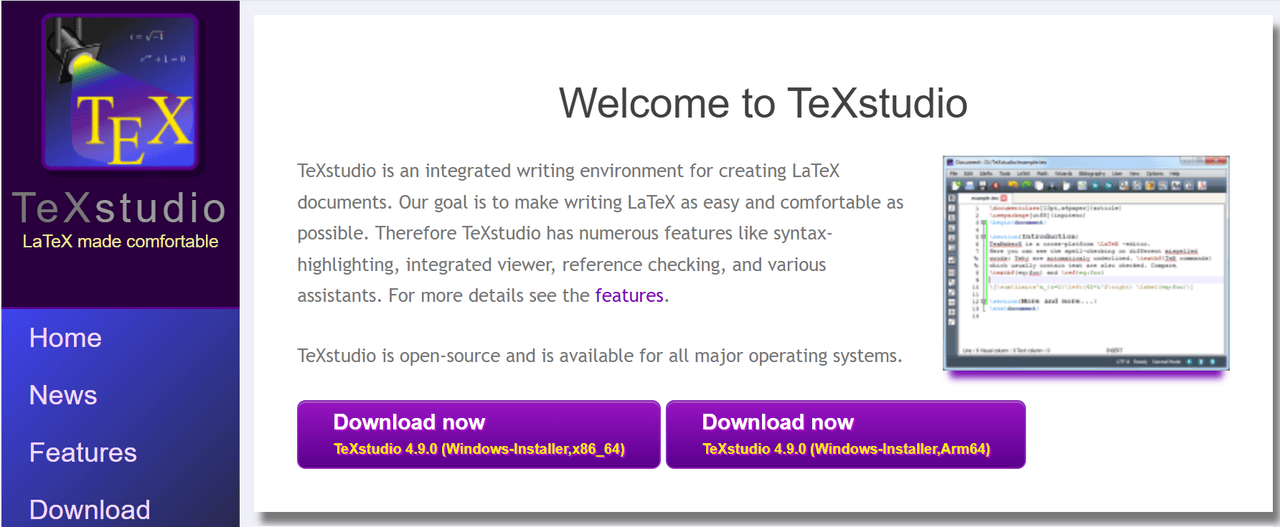Screen dimensions: 1280x527
Task: Click the 'TeXstudio' title text under logo
Action: click(x=119, y=208)
